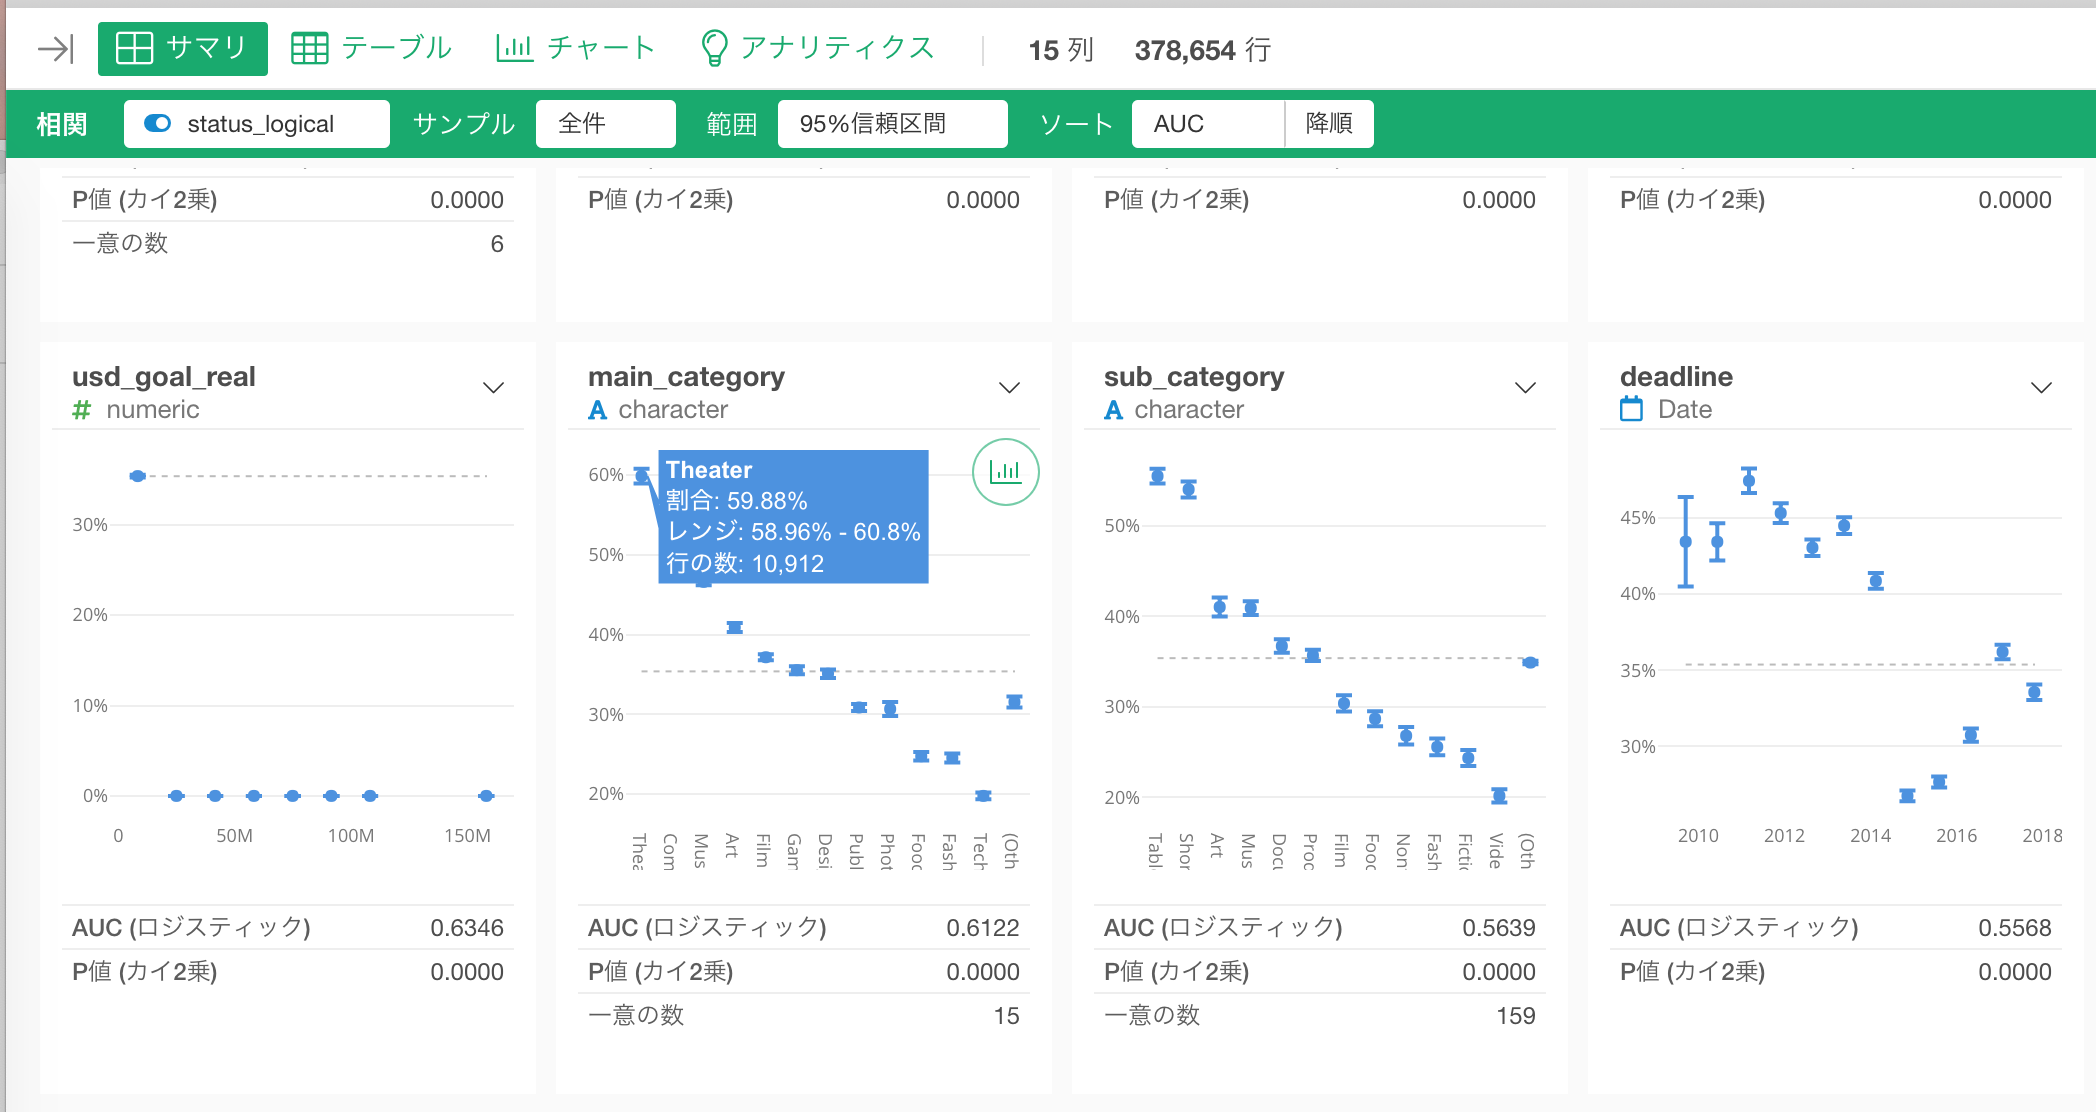
Task: Switch to the テーブル table view
Action: pyautogui.click(x=371, y=48)
